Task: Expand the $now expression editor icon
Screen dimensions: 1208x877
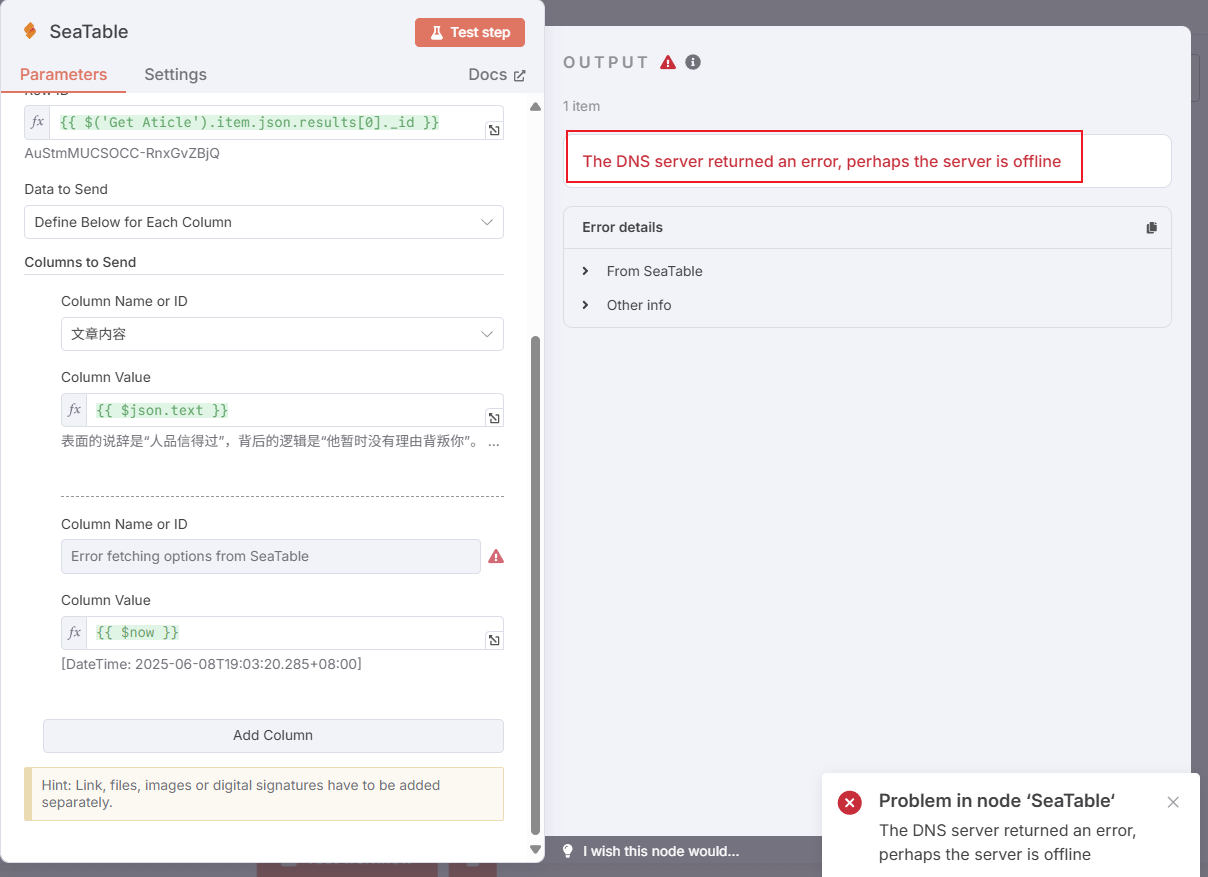Action: 495,641
